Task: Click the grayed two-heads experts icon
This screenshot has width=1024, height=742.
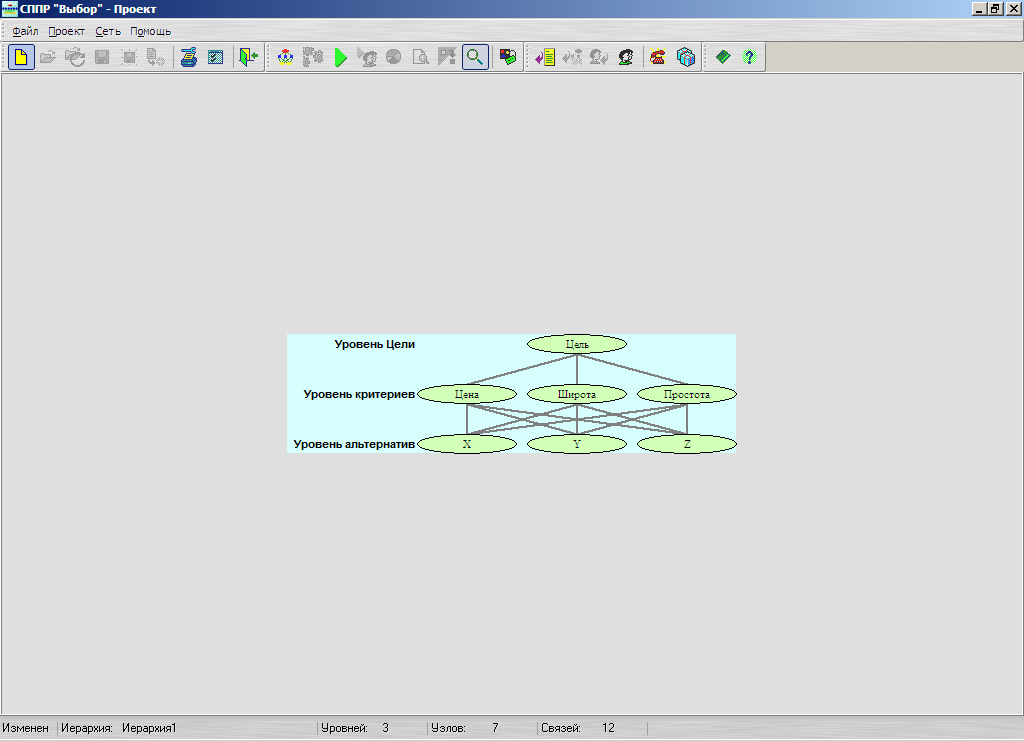Action: coord(599,57)
